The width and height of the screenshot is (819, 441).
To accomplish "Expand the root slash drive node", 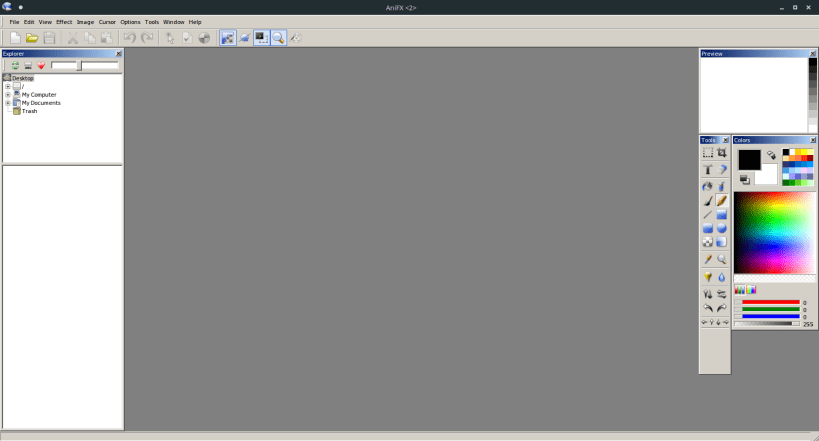I will [x=8, y=86].
